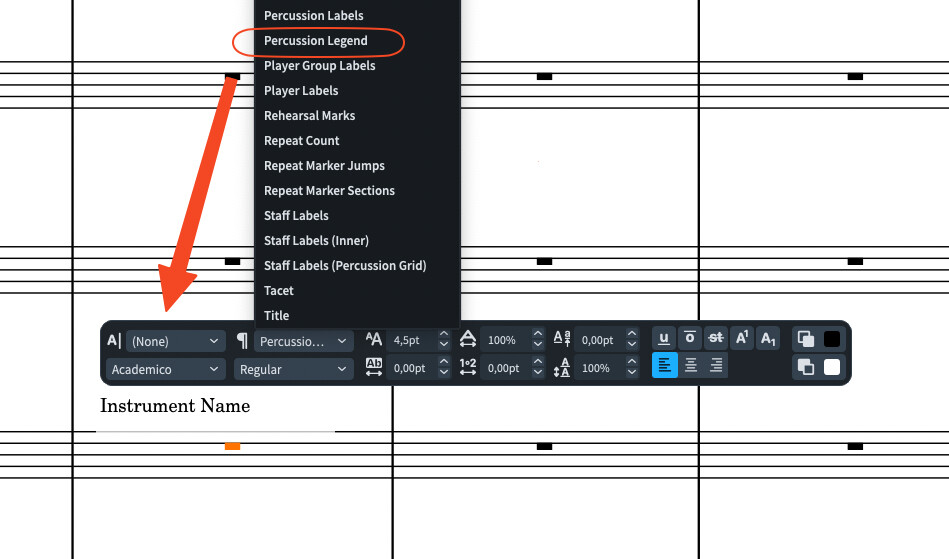Pick the black foreground color swatch
The image size is (949, 559).
coord(832,339)
